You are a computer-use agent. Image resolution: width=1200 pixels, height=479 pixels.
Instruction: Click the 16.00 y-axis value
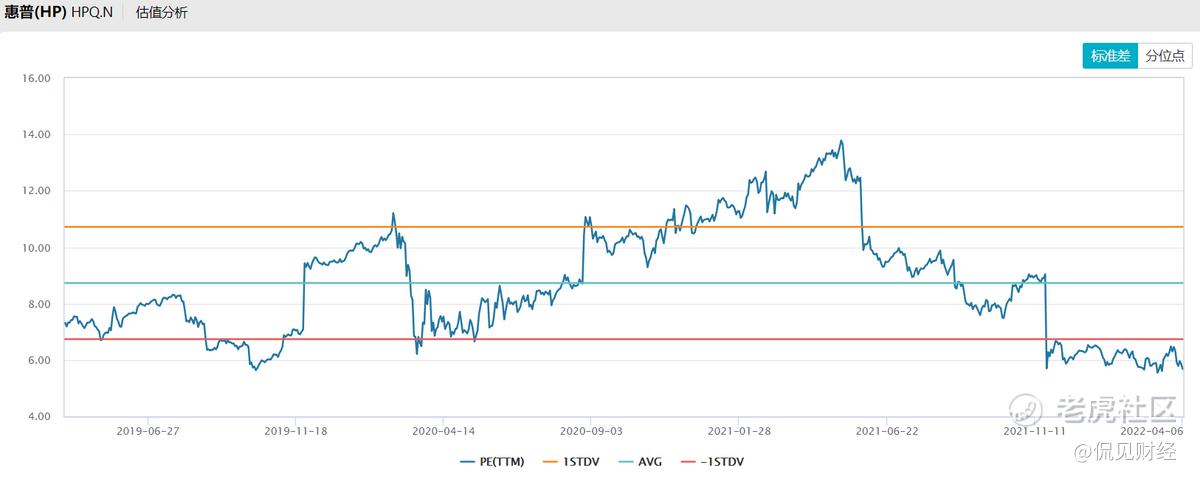pyautogui.click(x=36, y=78)
